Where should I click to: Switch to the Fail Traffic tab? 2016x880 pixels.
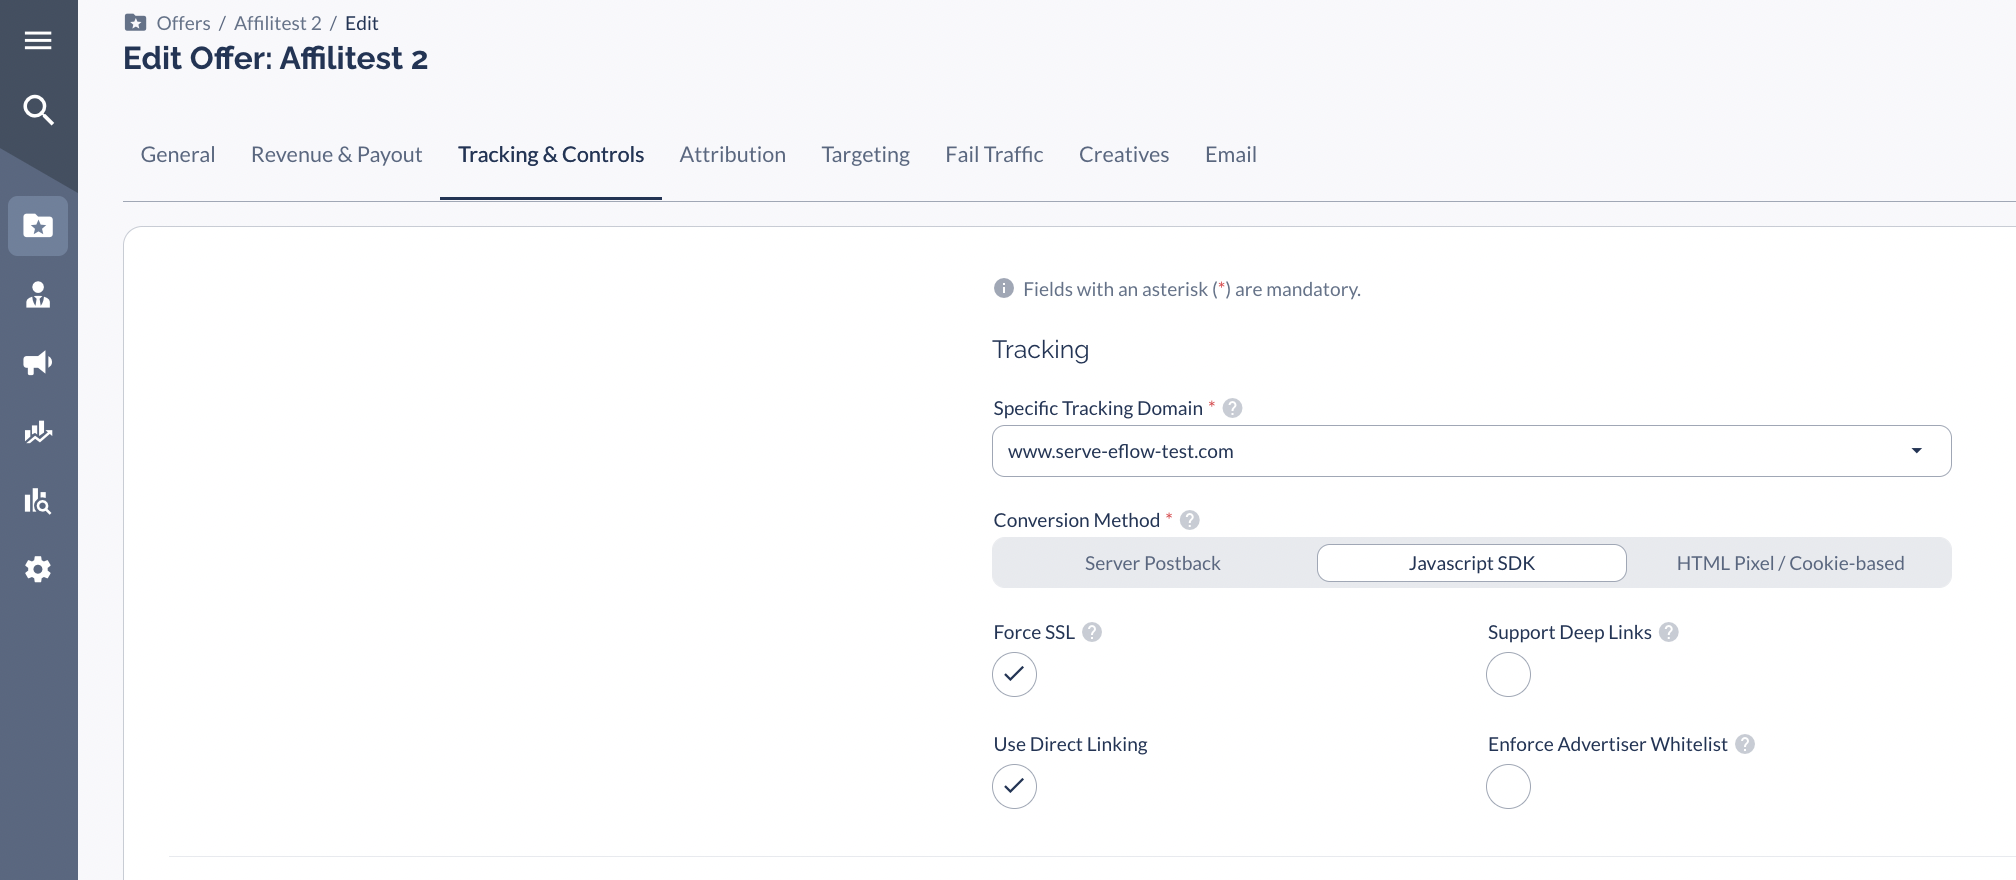point(994,155)
